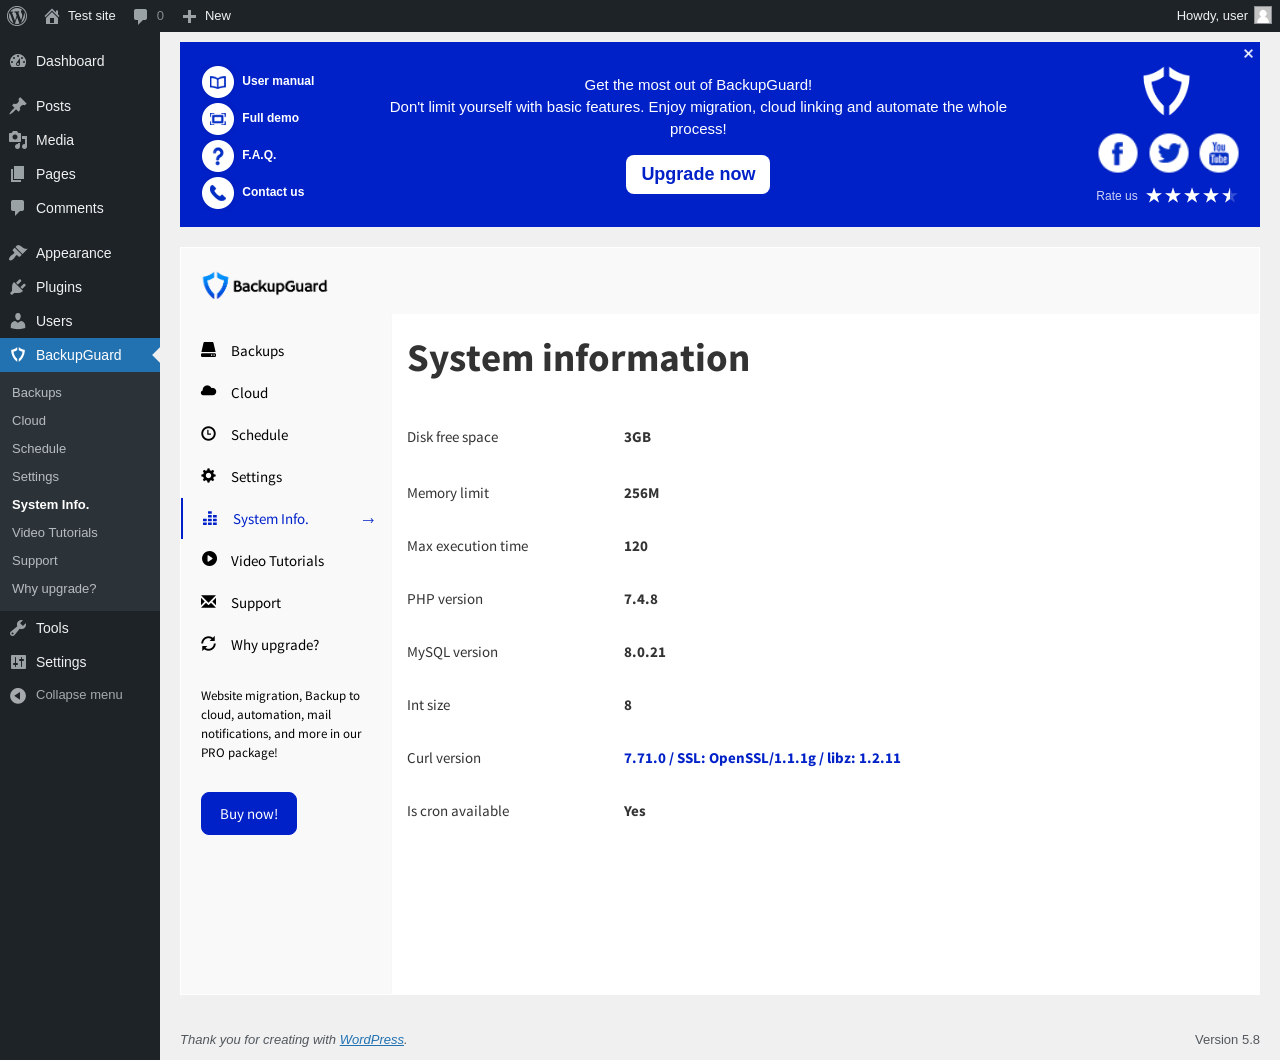
Task: Click the System Info. chart icon
Action: pyautogui.click(x=210, y=518)
